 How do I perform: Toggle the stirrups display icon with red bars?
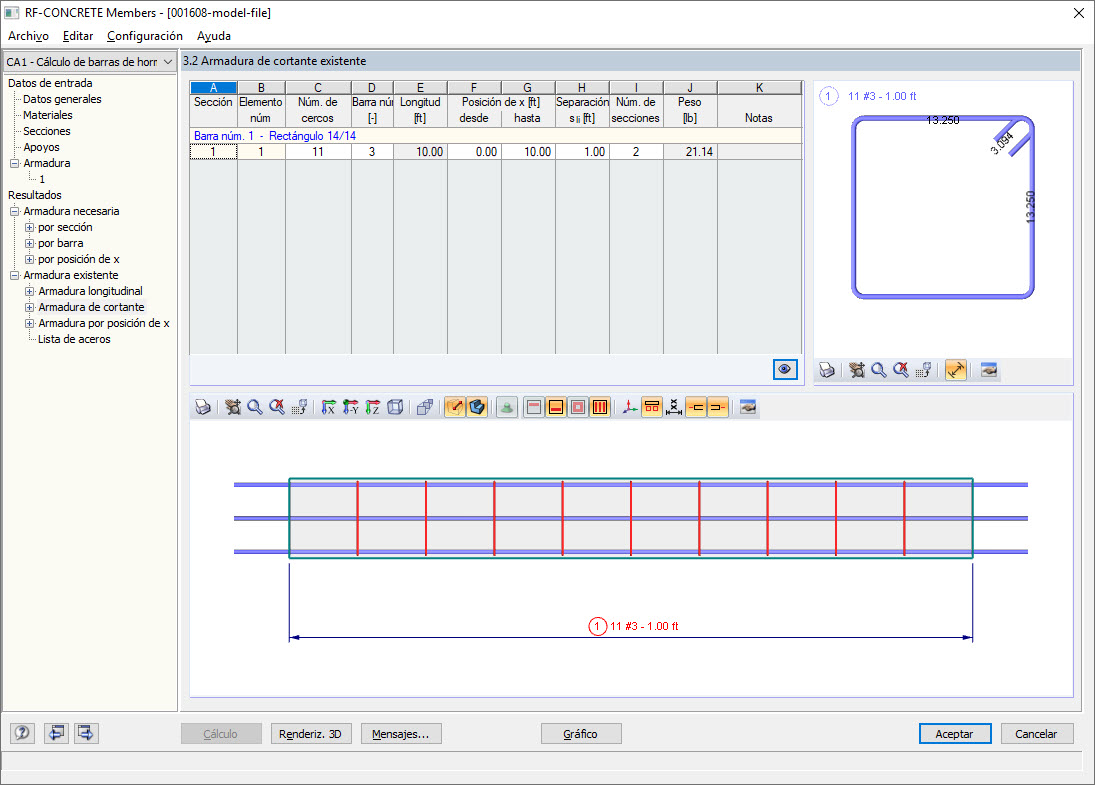click(600, 407)
